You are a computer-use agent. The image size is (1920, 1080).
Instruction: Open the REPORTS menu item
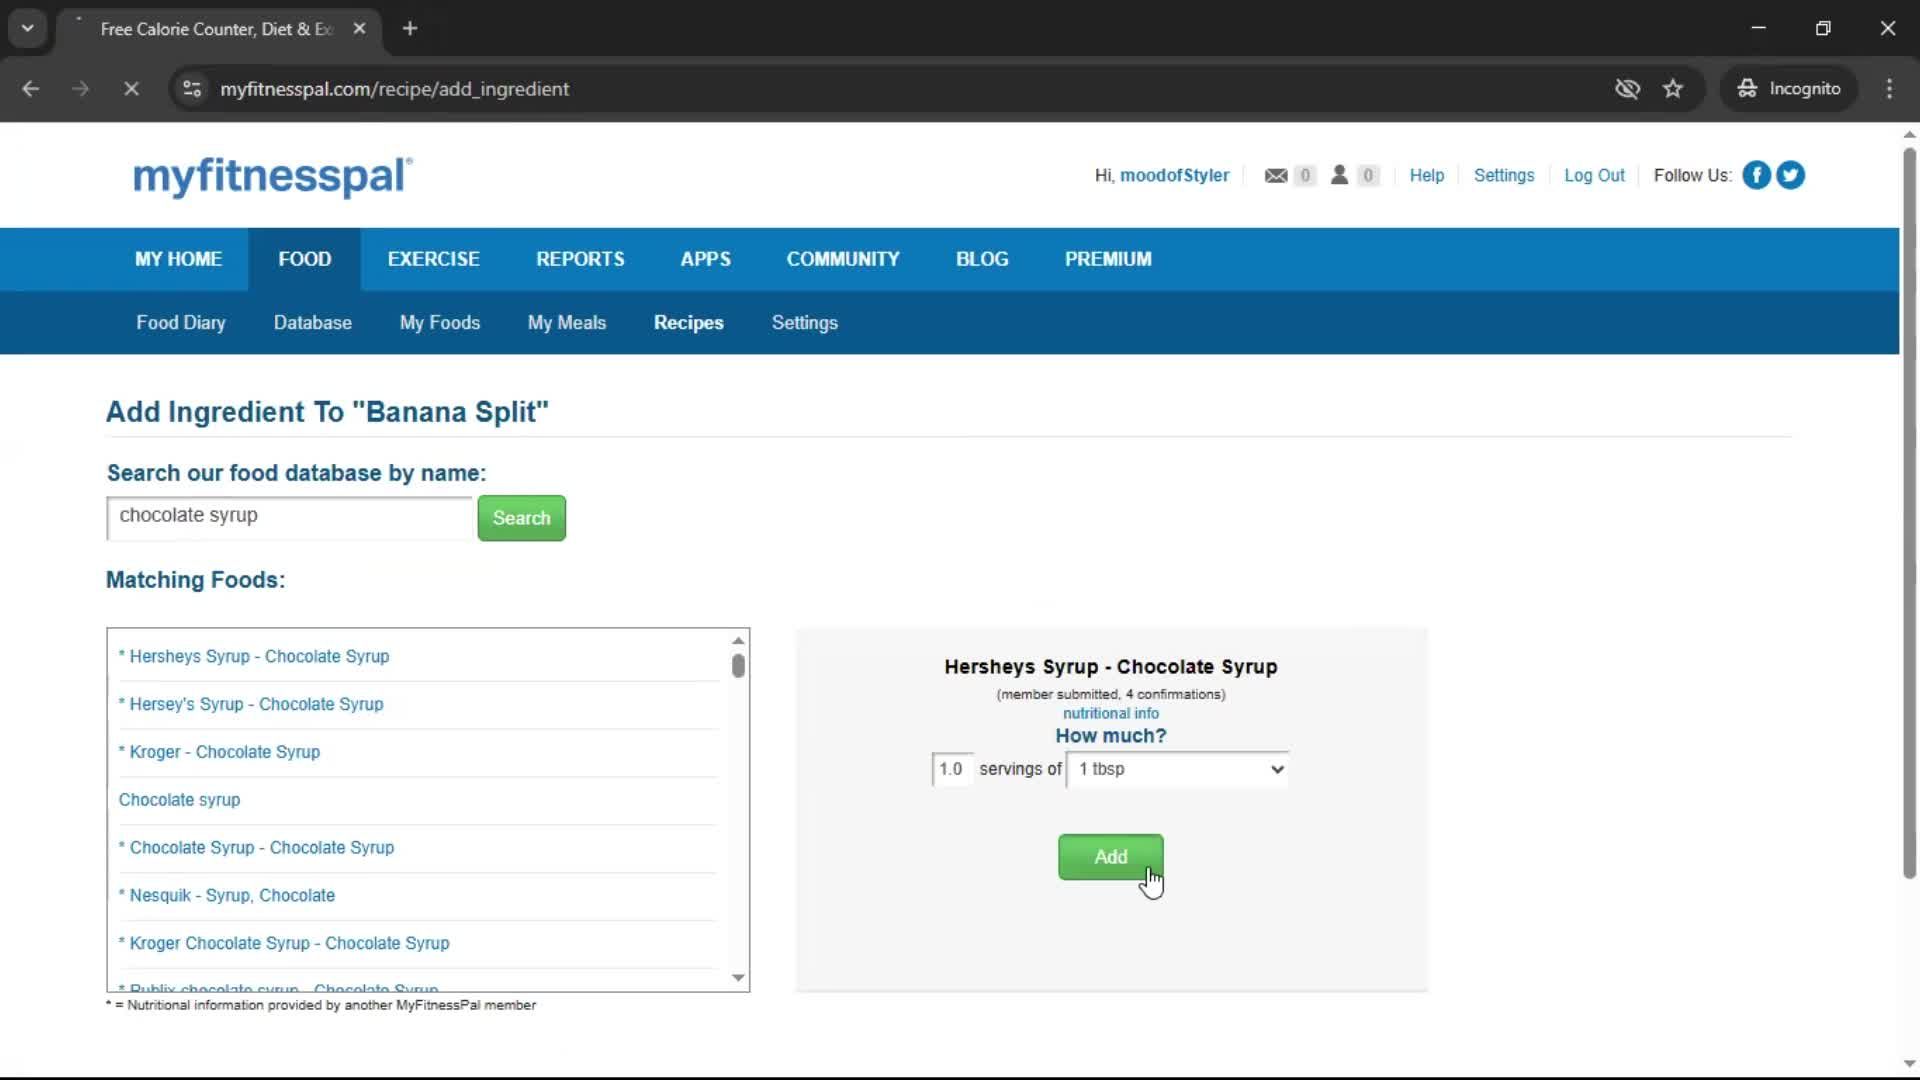coord(580,259)
